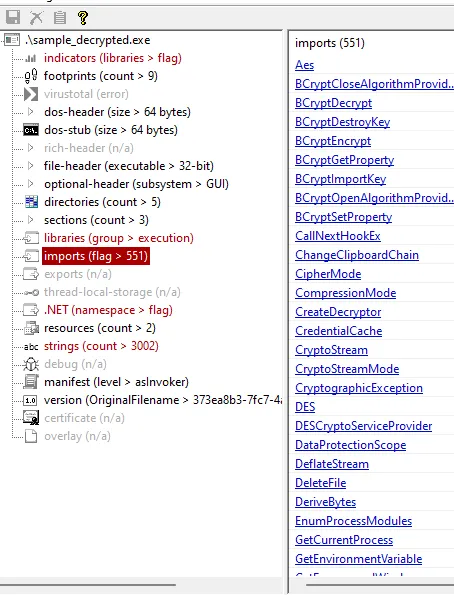Screen dimensions: 454x595
Task: Expand the optional-header tree node
Action: (x=31, y=184)
